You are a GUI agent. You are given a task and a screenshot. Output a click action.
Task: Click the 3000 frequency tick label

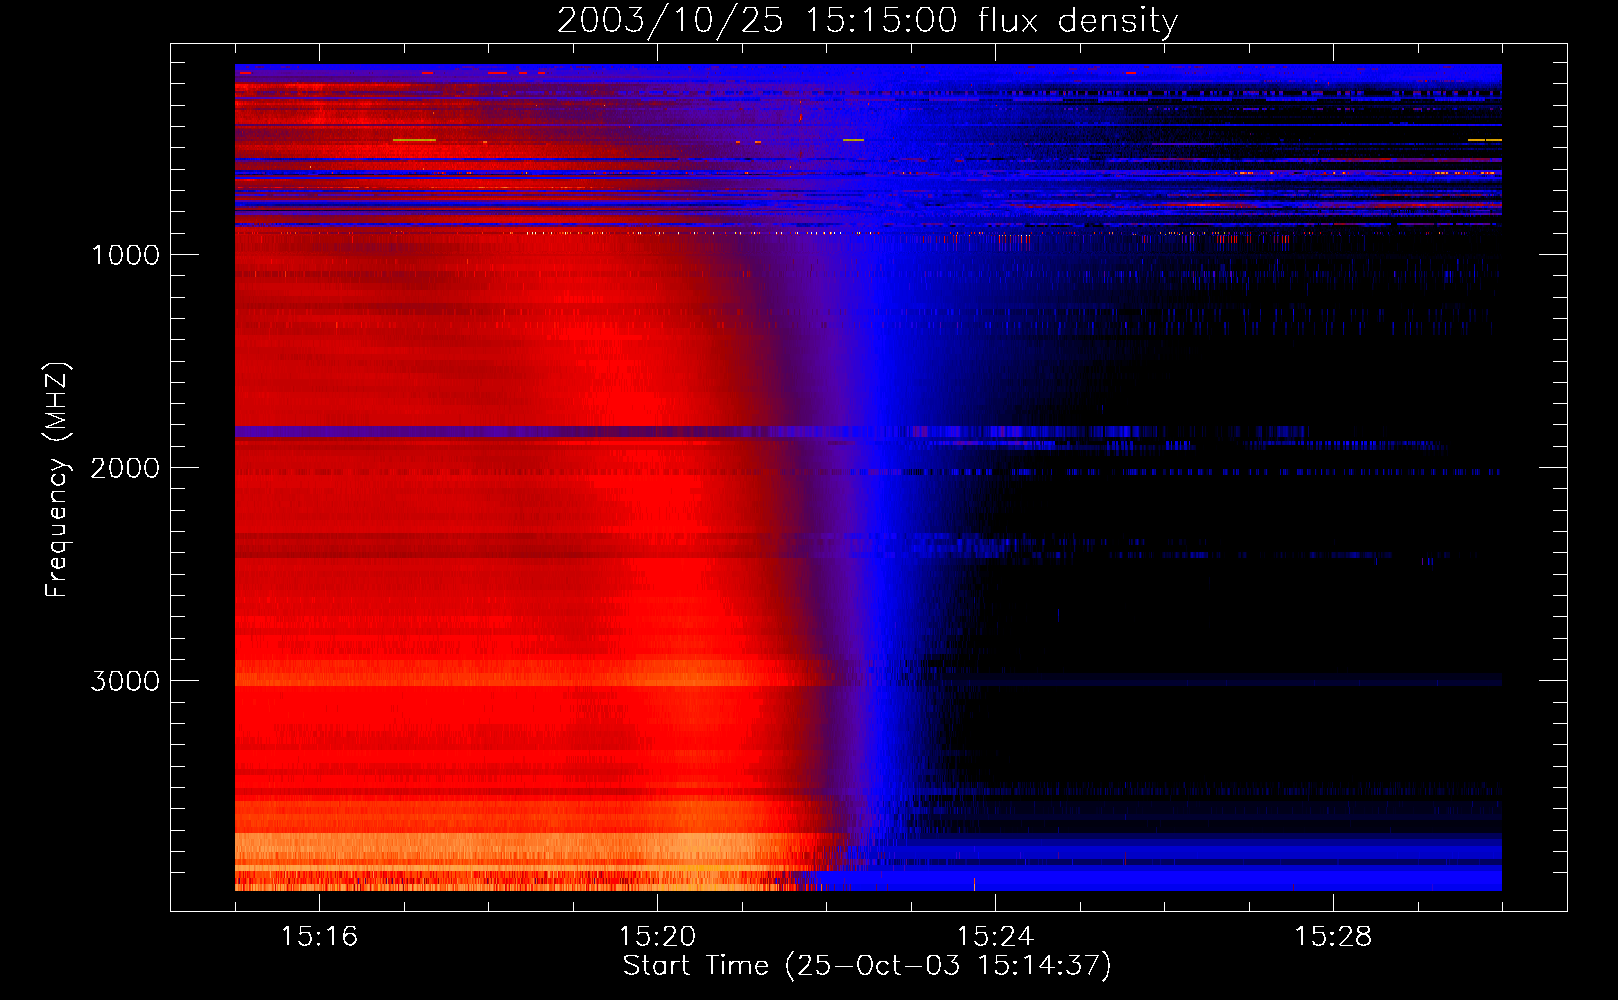pos(126,681)
